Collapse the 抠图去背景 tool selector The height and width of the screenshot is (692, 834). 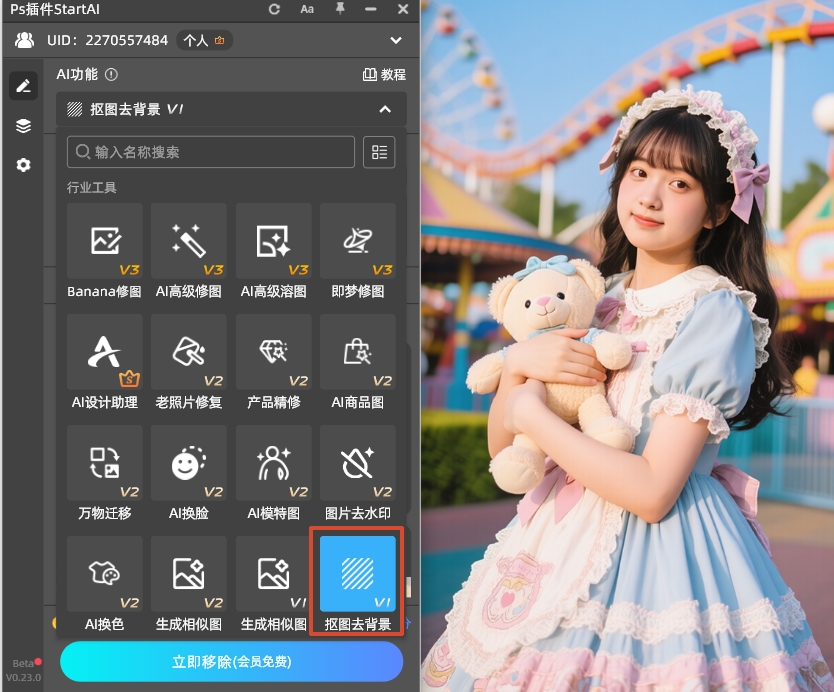[x=385, y=109]
